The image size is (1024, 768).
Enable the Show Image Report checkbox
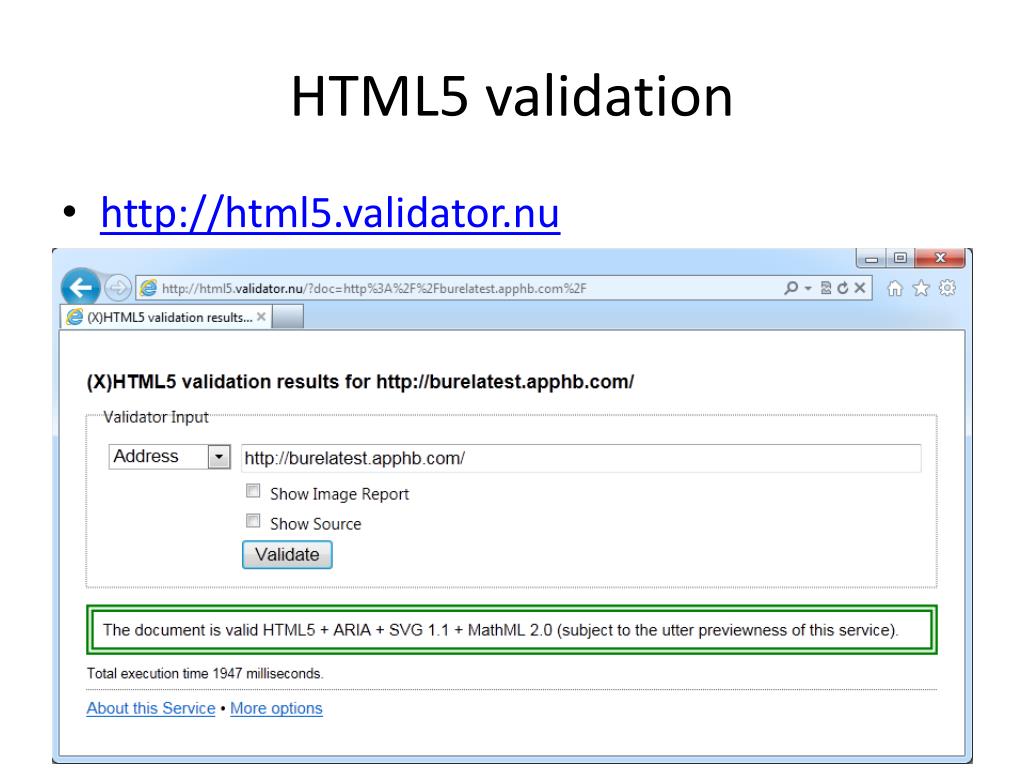point(253,491)
